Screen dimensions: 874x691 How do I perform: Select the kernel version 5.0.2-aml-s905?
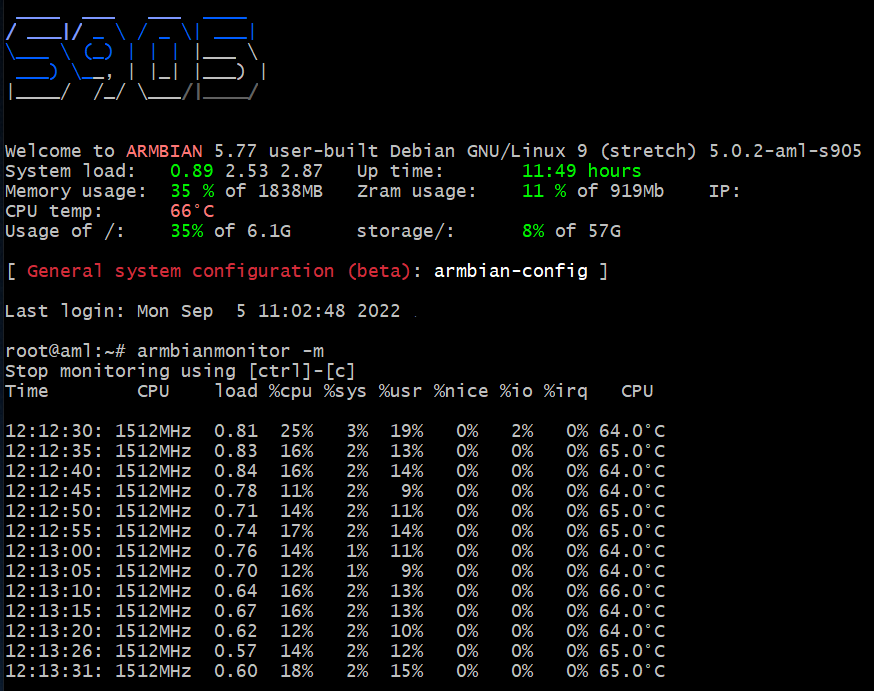pos(785,151)
